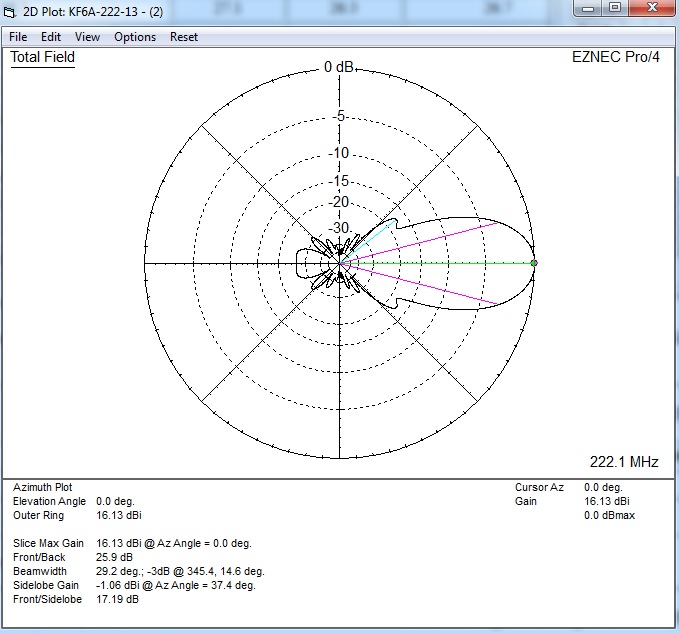The image size is (679, 633).
Task: Open the File menu
Action: (x=18, y=37)
